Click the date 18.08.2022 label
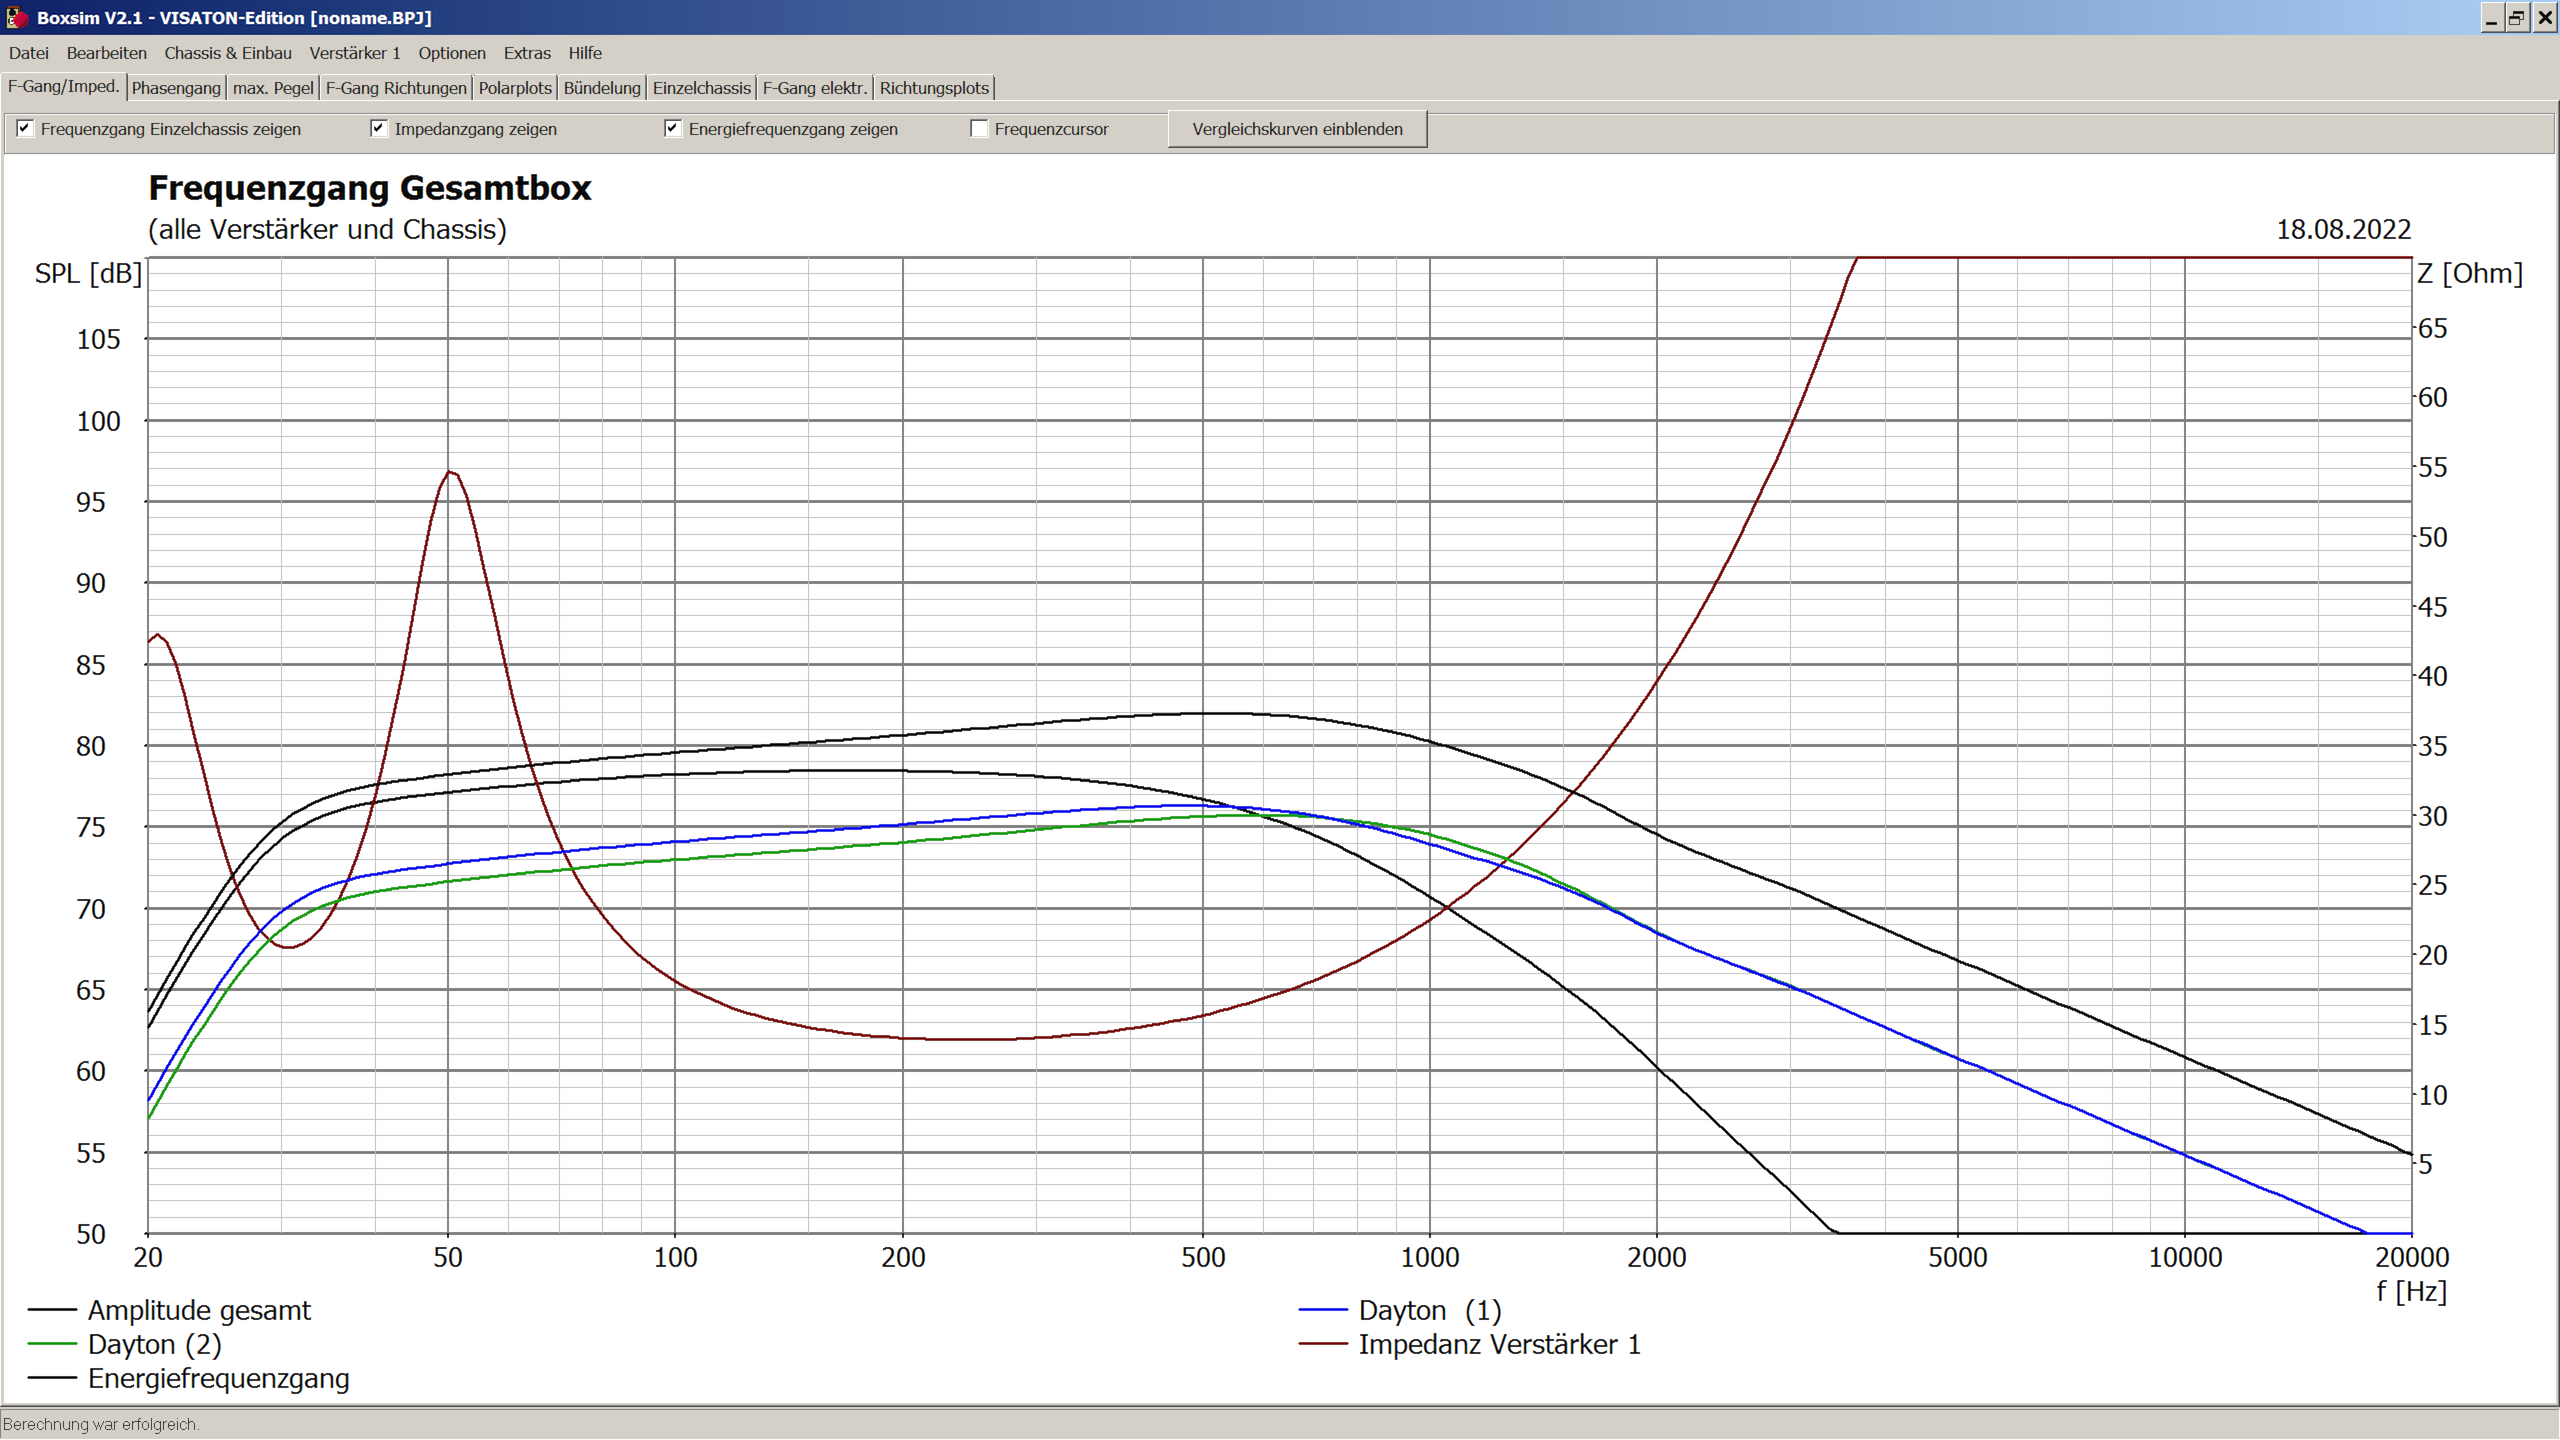The width and height of the screenshot is (2560, 1440). 2343,229
